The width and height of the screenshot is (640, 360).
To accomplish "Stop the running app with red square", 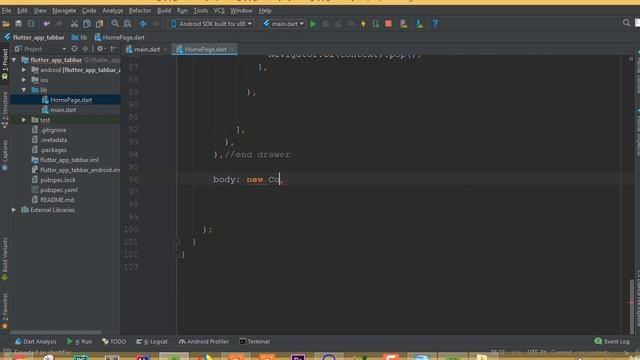I will [x=389, y=24].
